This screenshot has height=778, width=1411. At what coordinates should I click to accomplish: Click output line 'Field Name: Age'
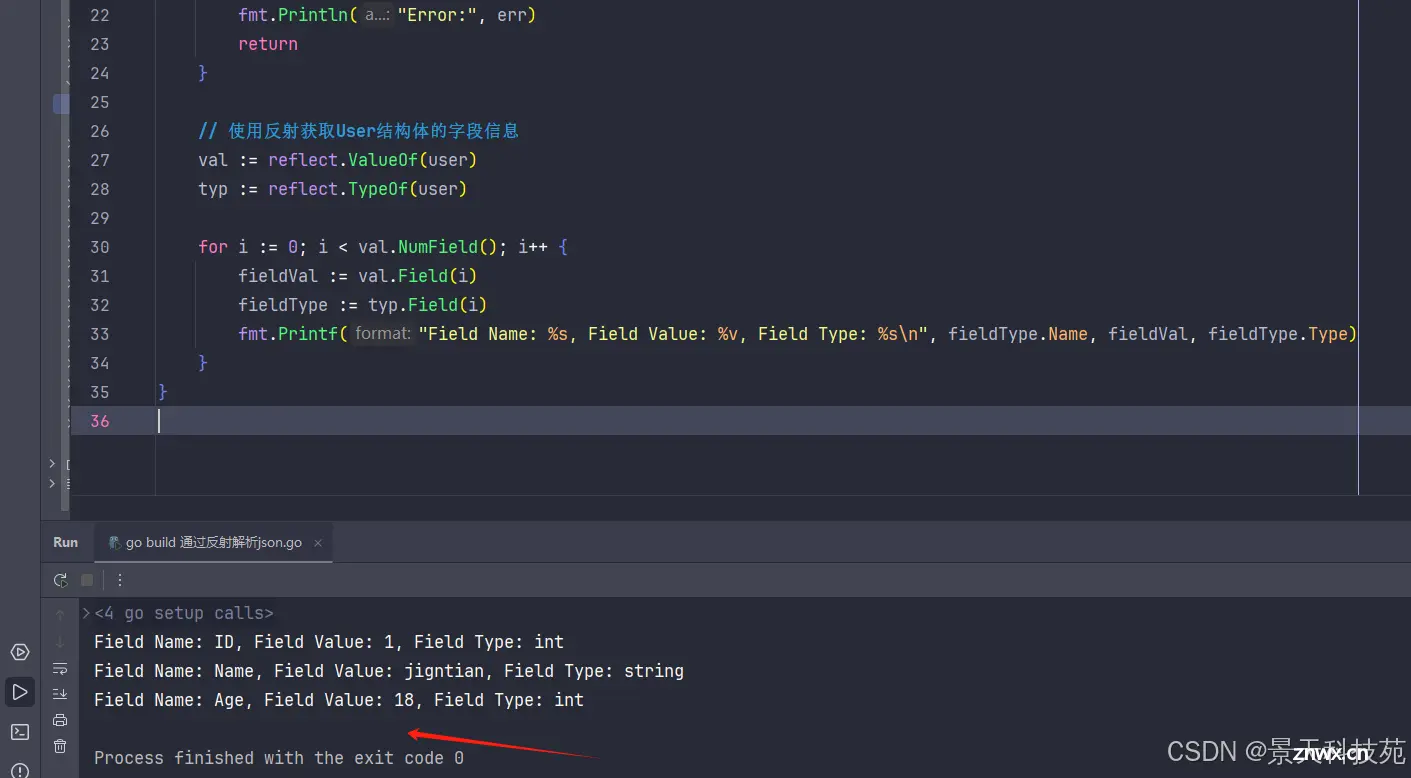(339, 700)
